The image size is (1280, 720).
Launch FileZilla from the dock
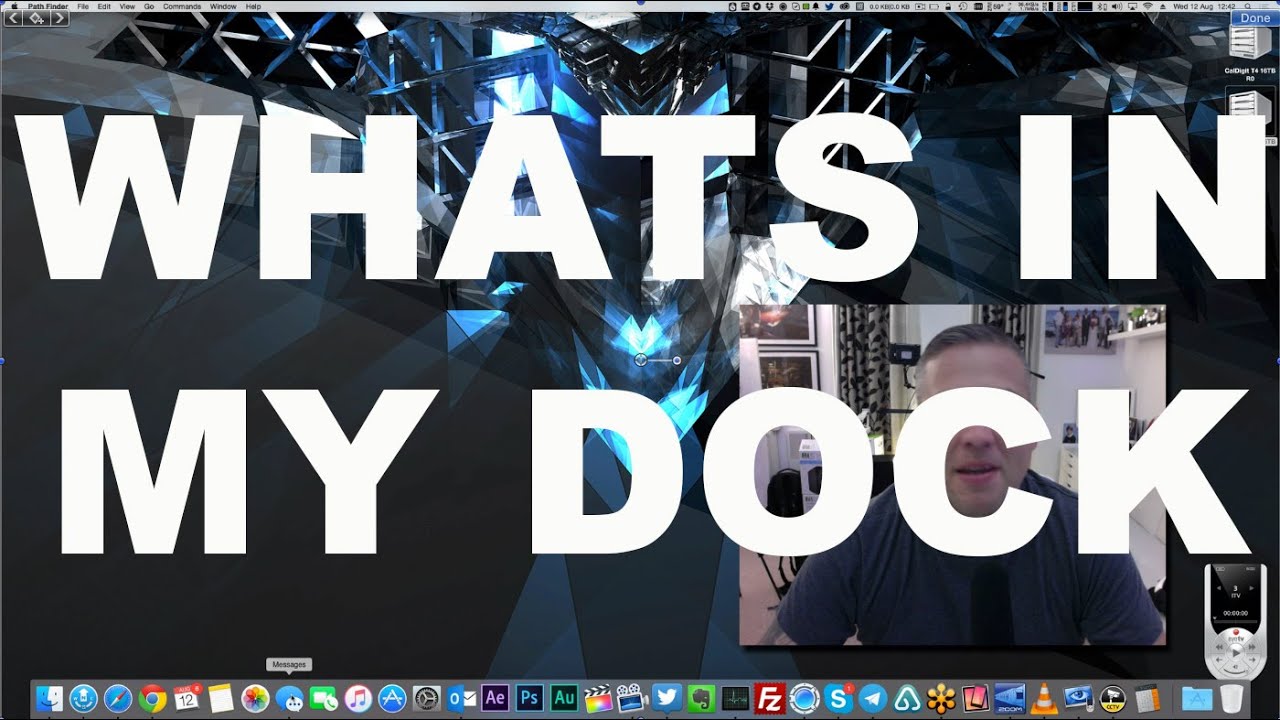770,698
